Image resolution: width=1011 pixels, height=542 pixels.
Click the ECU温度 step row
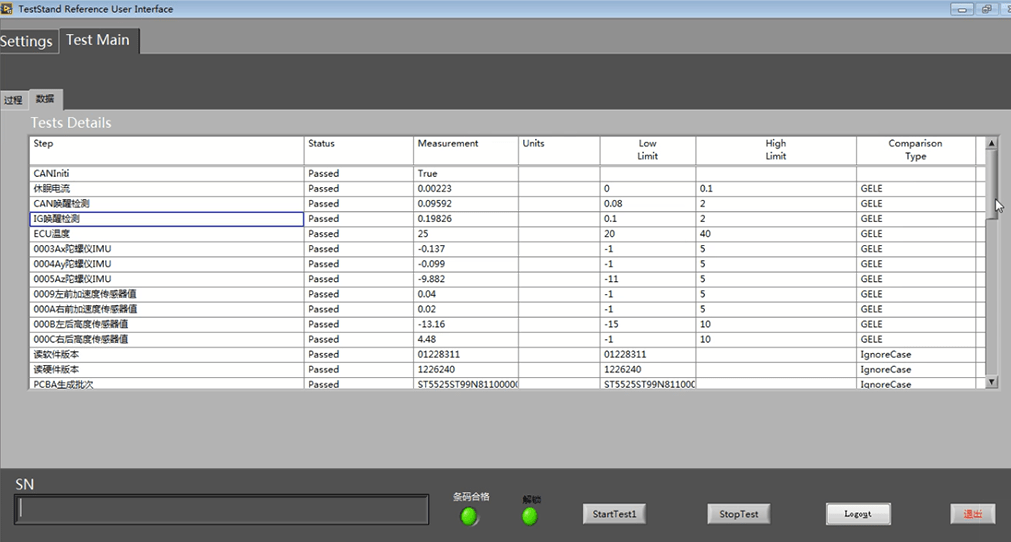166,234
